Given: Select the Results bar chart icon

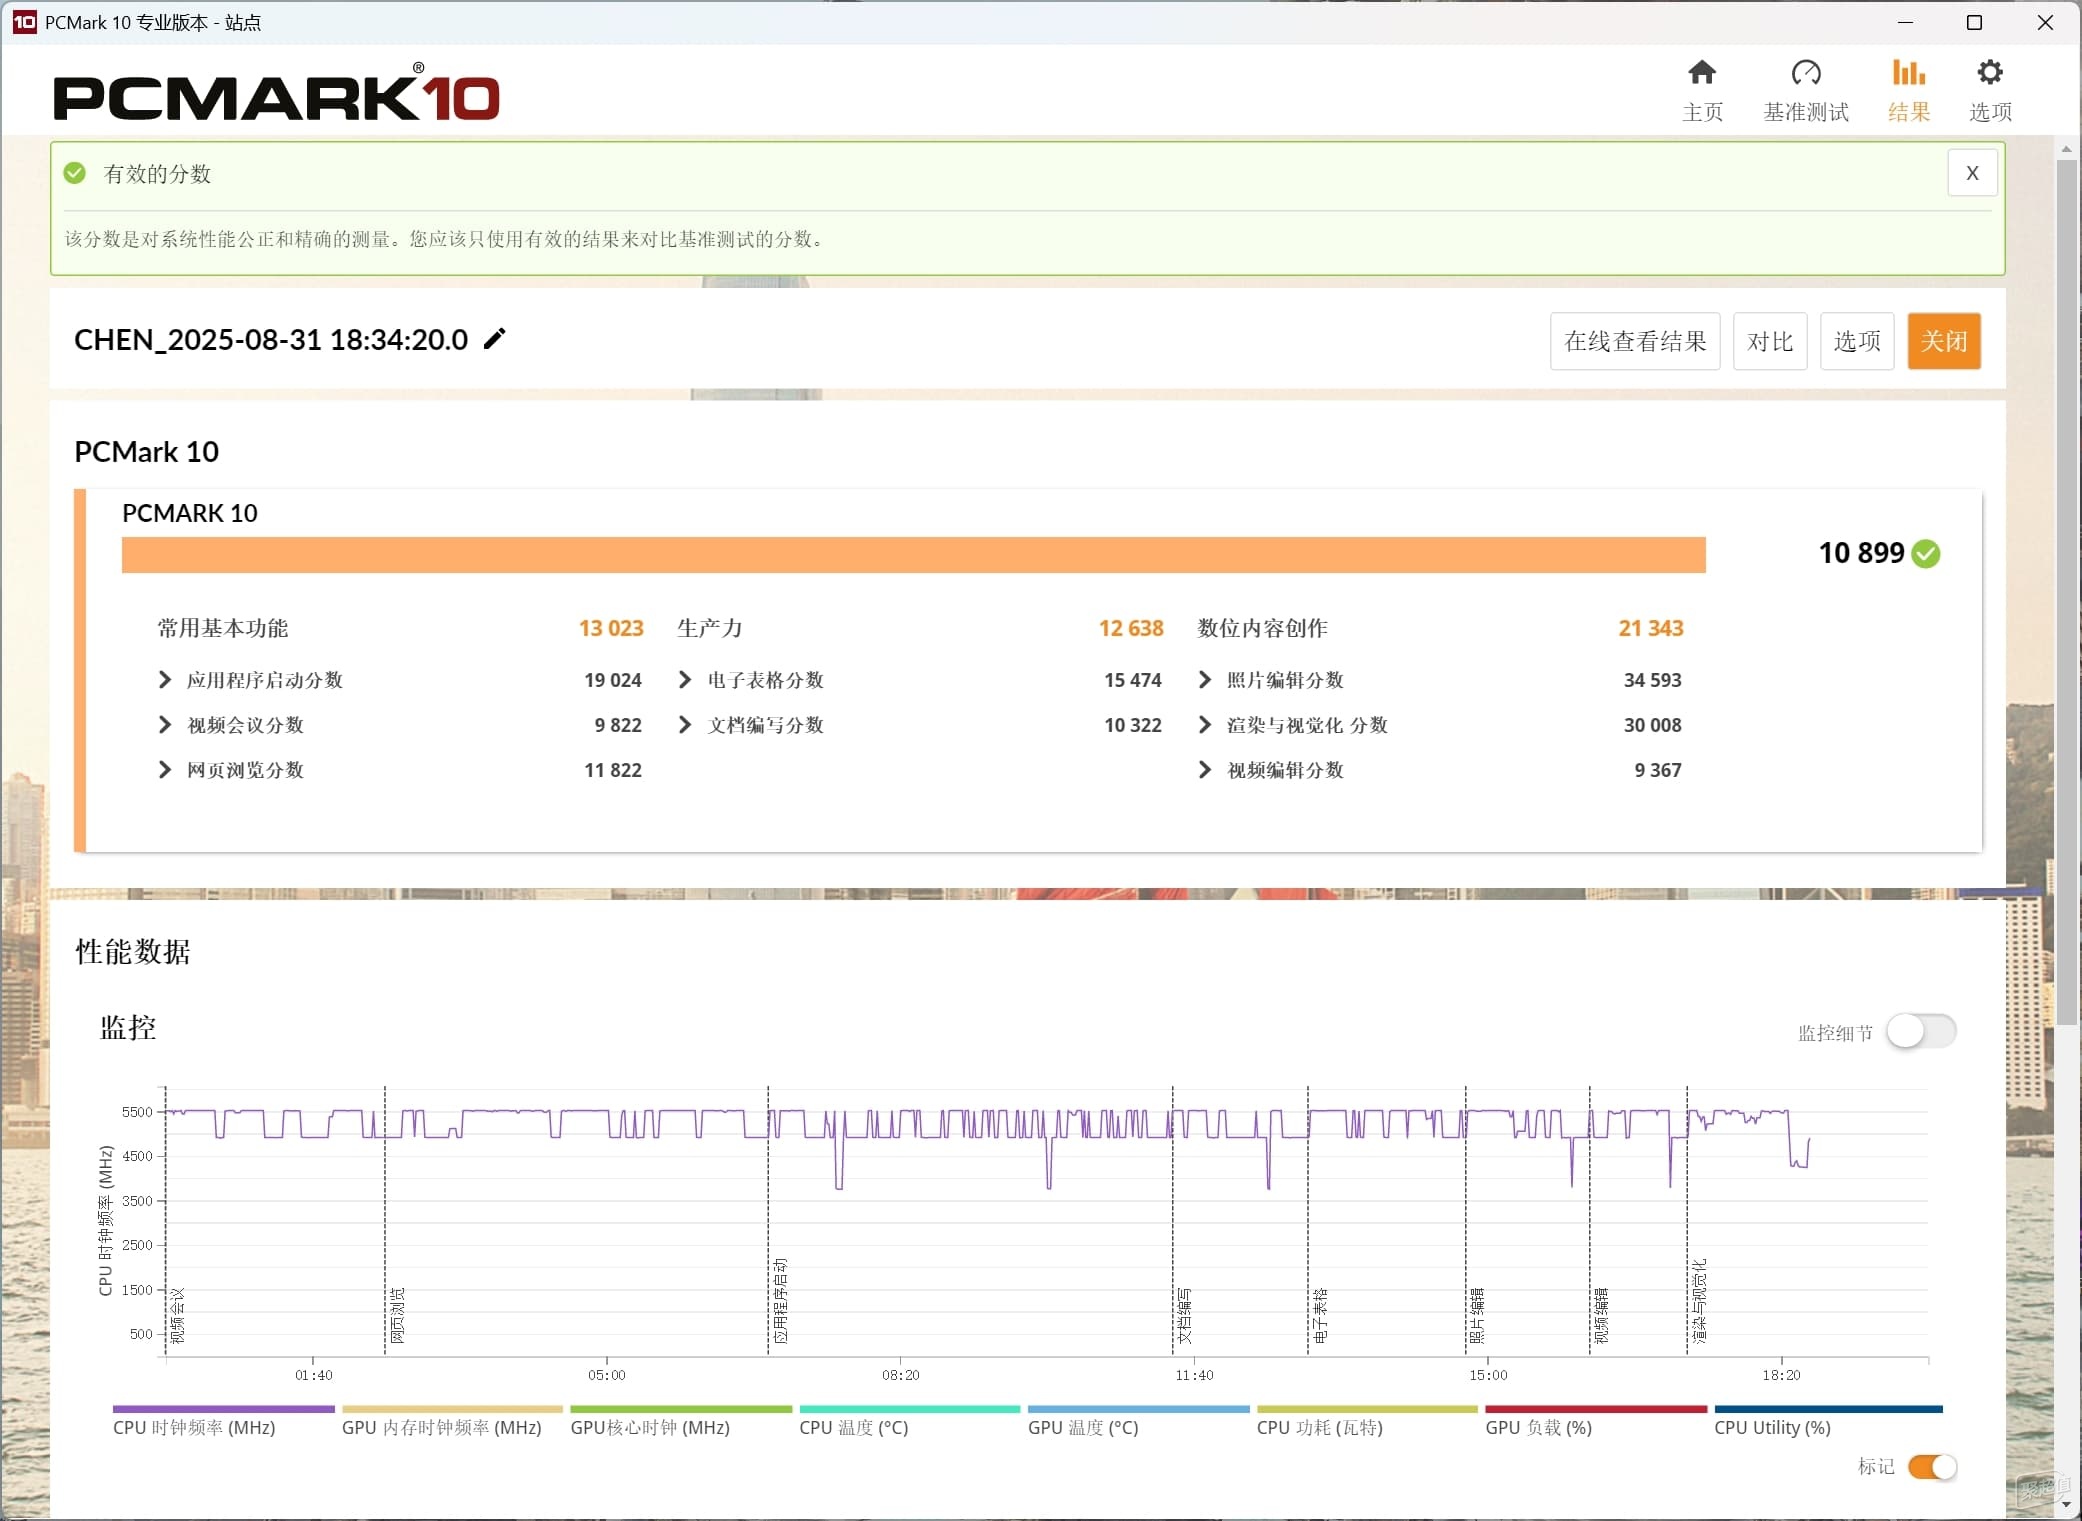Looking at the screenshot, I should point(1908,73).
